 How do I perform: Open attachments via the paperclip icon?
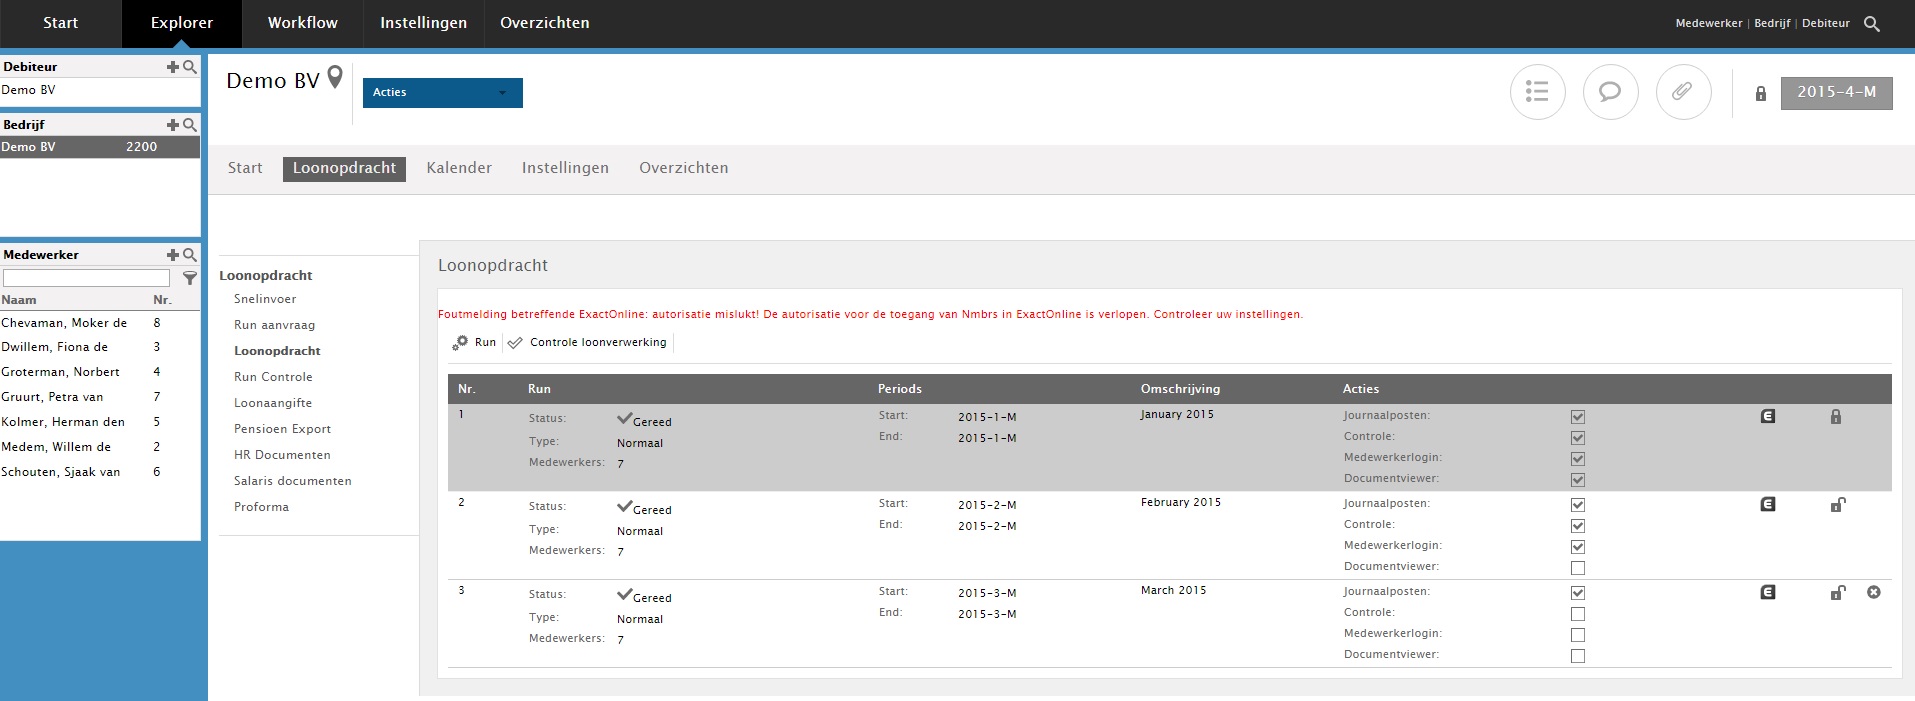tap(1683, 92)
